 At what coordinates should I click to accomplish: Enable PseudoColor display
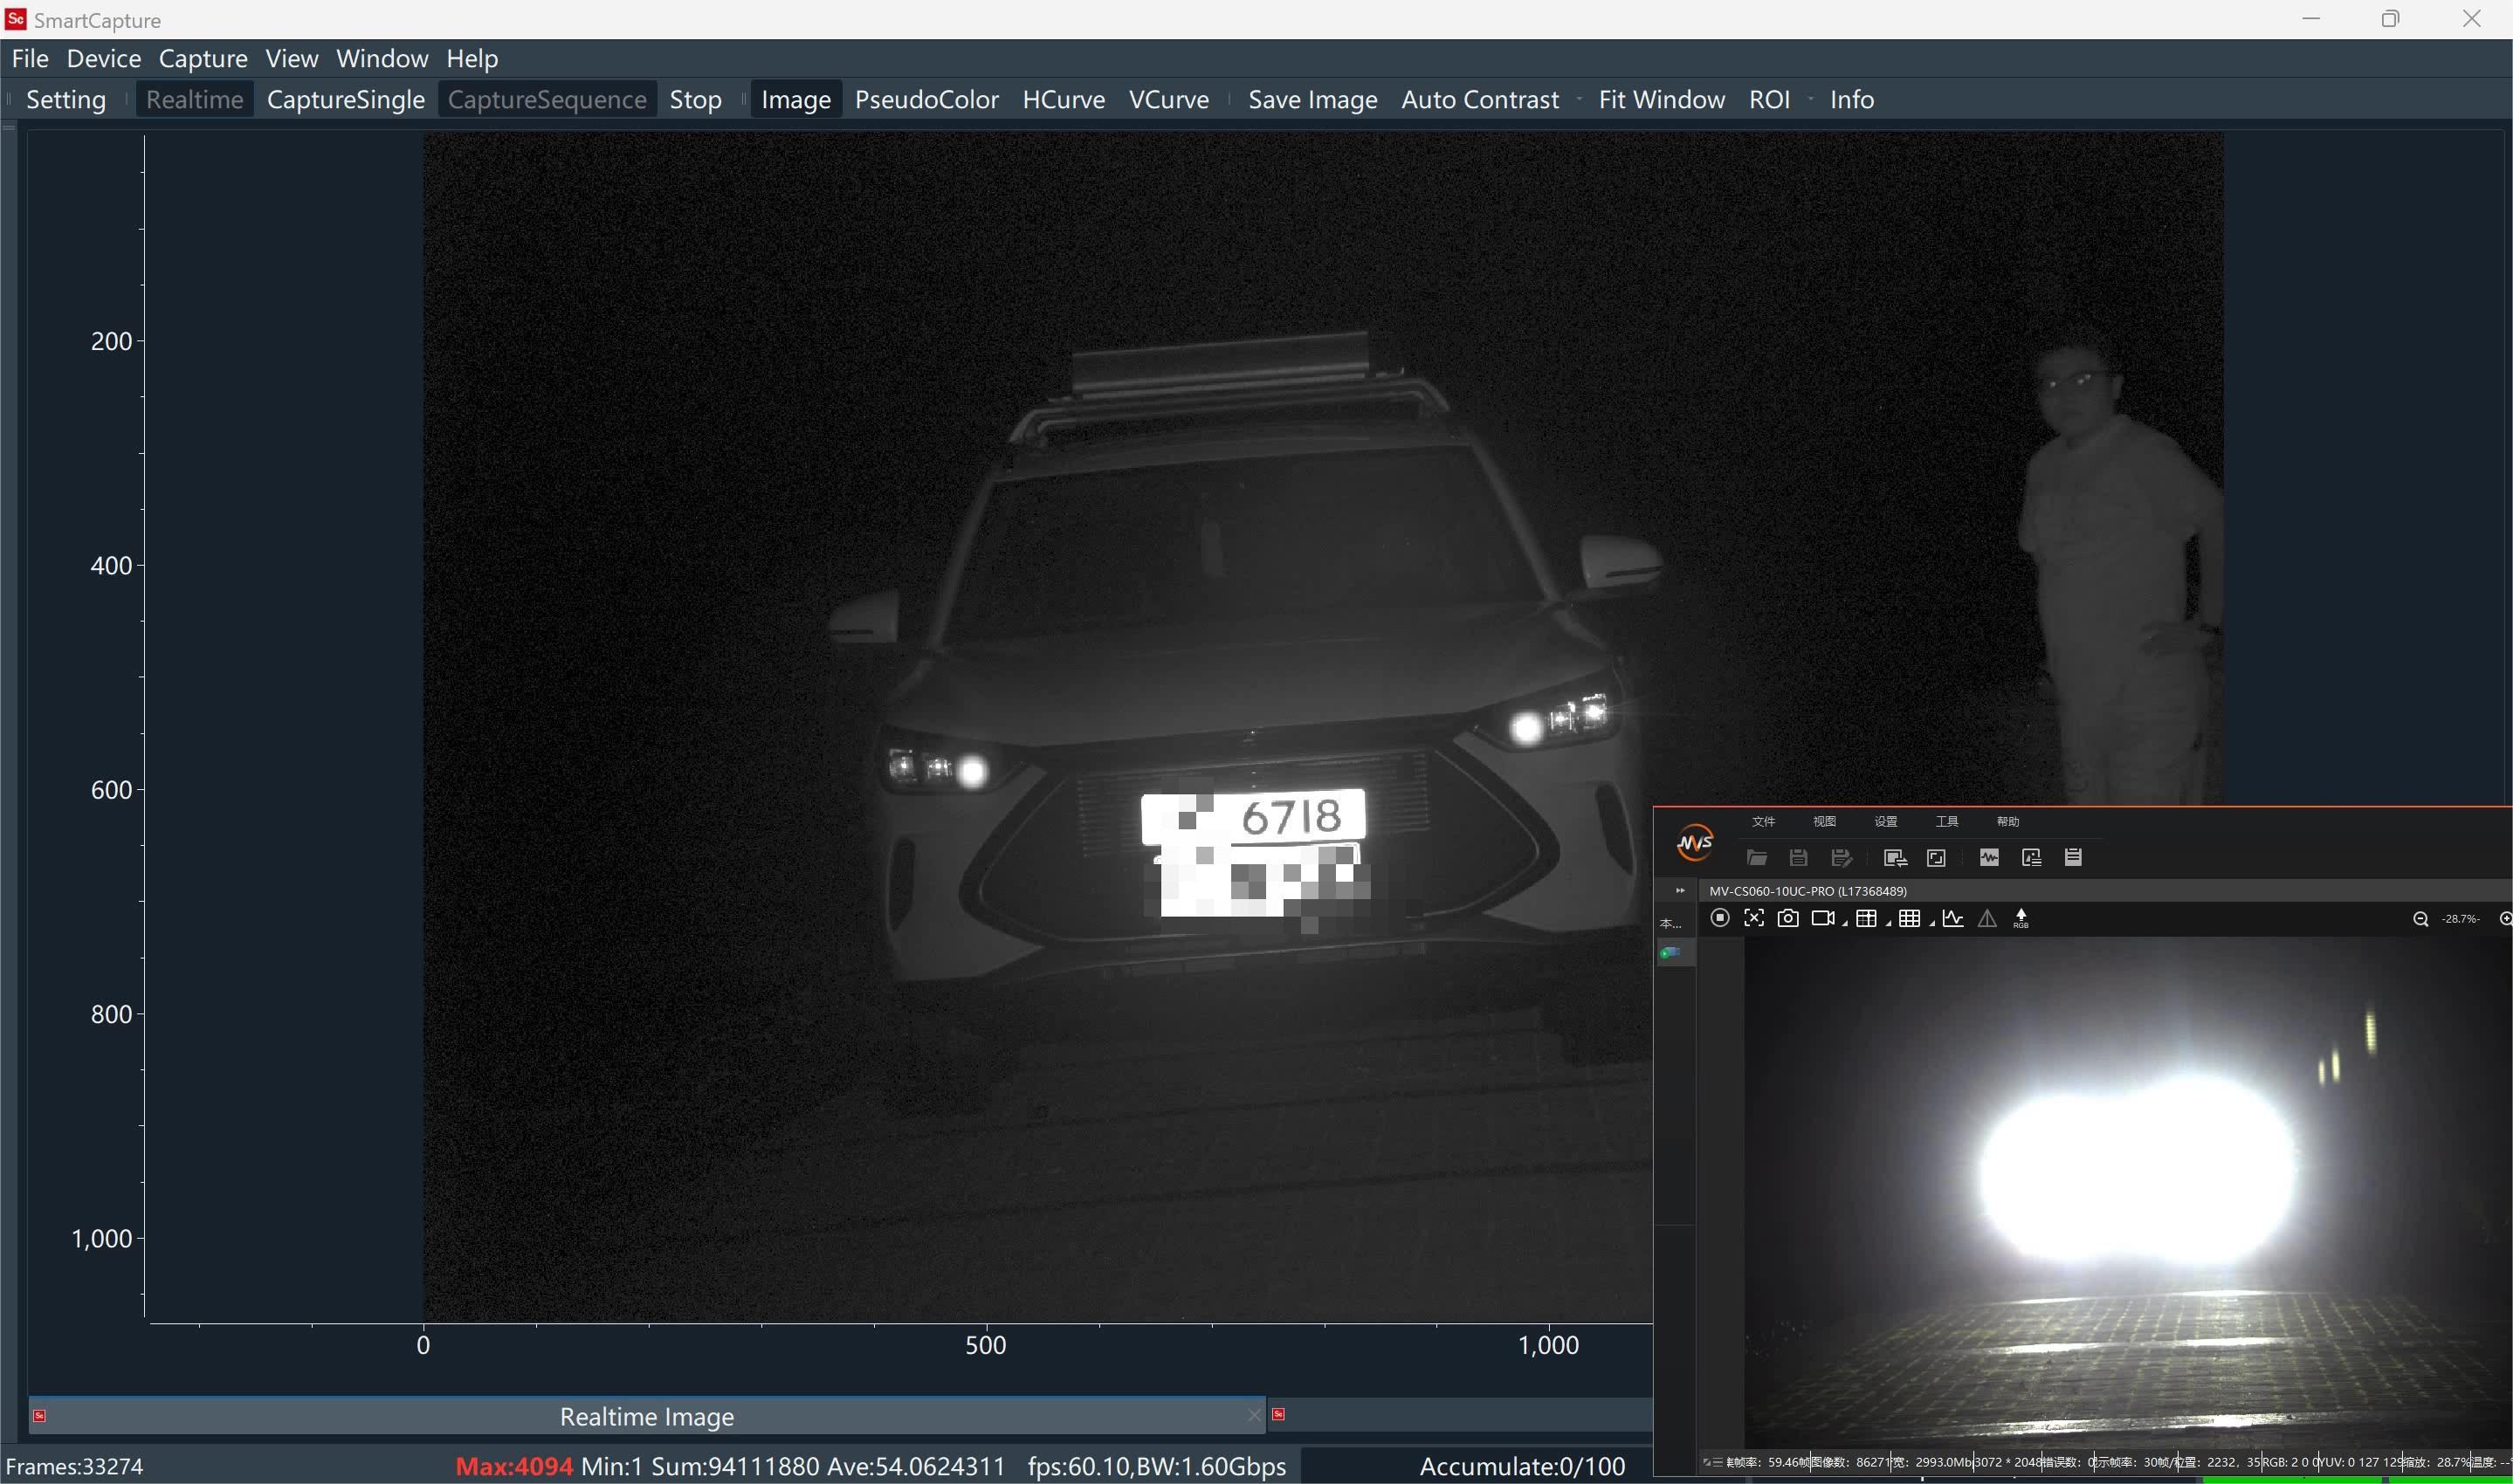(x=925, y=99)
